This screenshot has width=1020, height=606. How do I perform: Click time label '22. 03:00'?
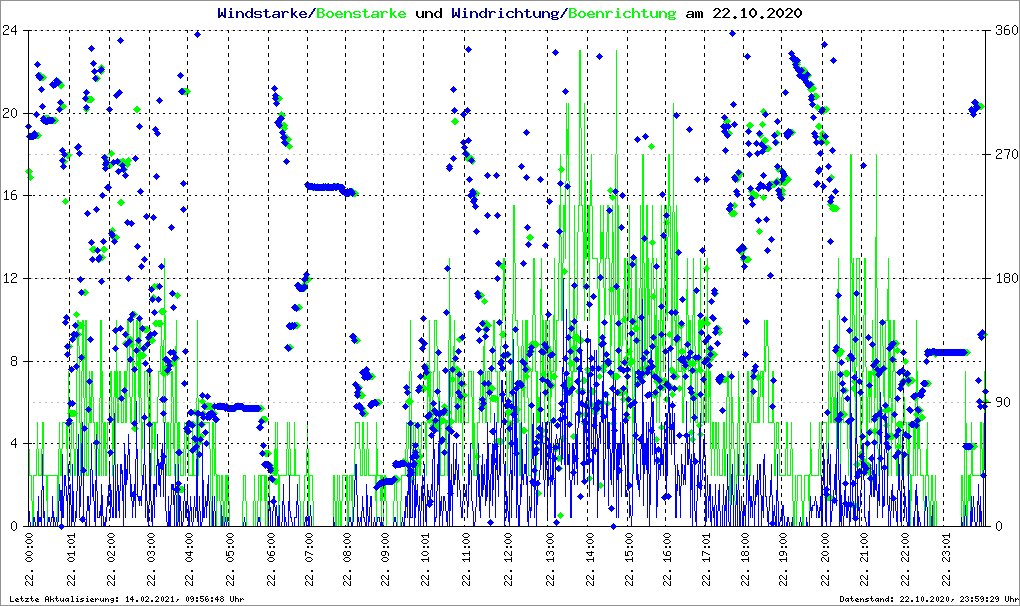pyautogui.click(x=150, y=559)
